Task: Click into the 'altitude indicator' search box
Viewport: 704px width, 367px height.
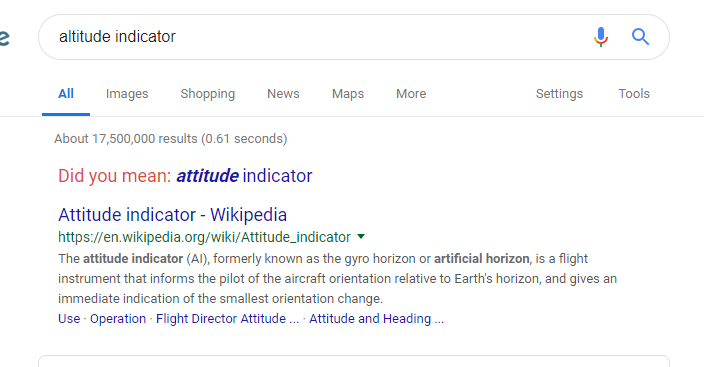Action: 314,37
